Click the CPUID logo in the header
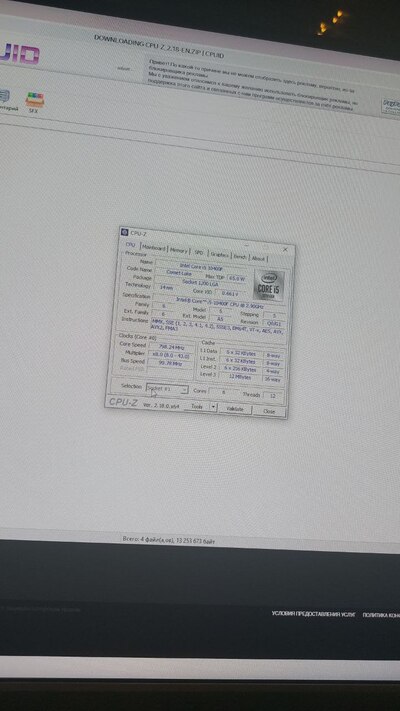The height and width of the screenshot is (711, 400). coord(19,55)
